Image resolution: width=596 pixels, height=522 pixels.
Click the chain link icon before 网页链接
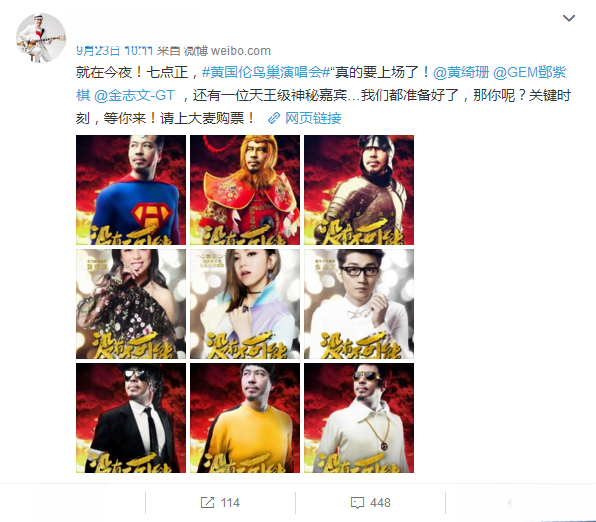(x=274, y=118)
